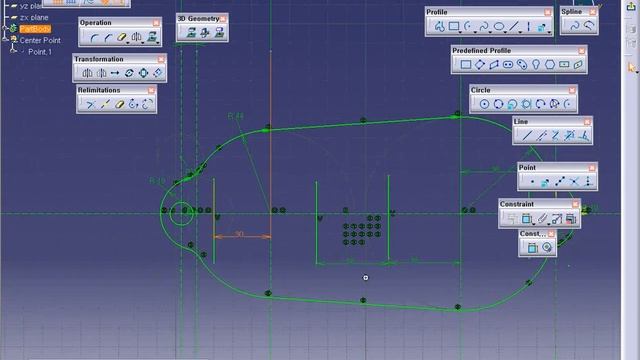Open dropdown arrow under Profile Rectangle icon

click(x=460, y=32)
